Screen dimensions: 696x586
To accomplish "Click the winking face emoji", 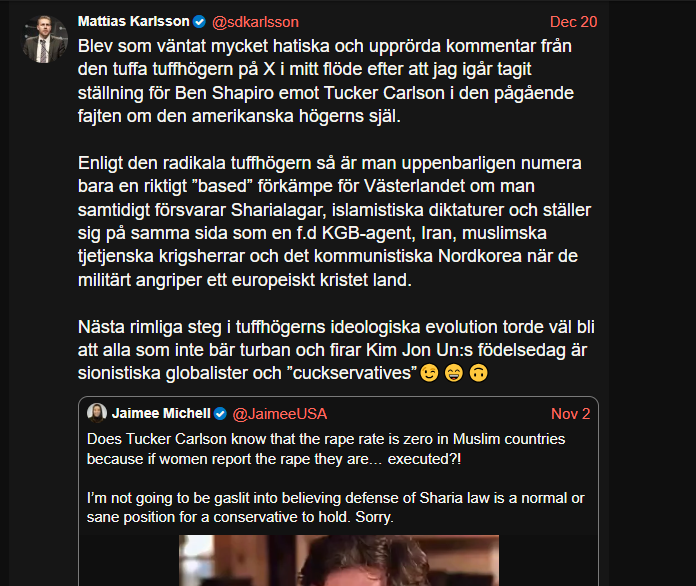I will click(x=429, y=373).
